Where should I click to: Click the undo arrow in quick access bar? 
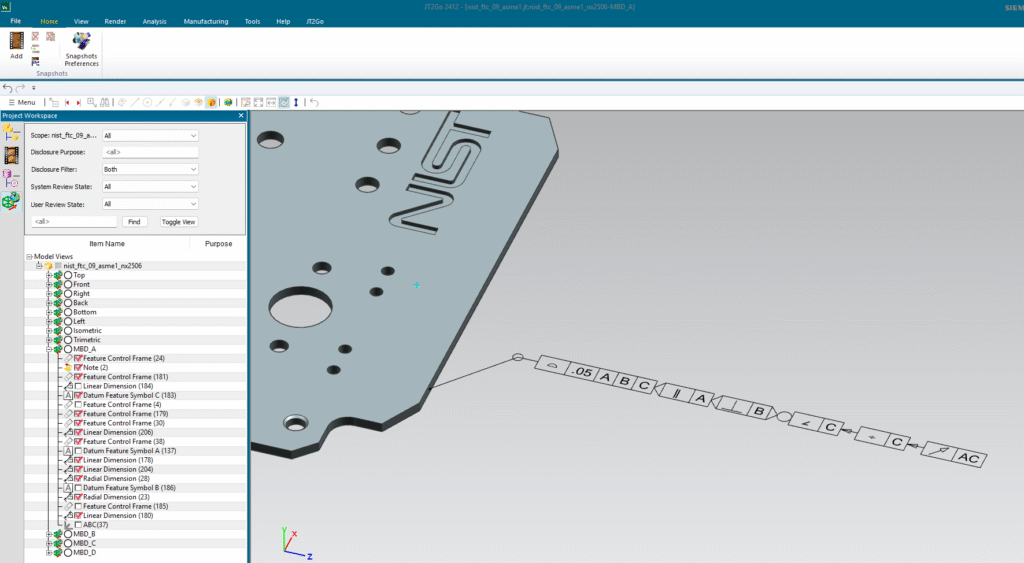(8, 88)
